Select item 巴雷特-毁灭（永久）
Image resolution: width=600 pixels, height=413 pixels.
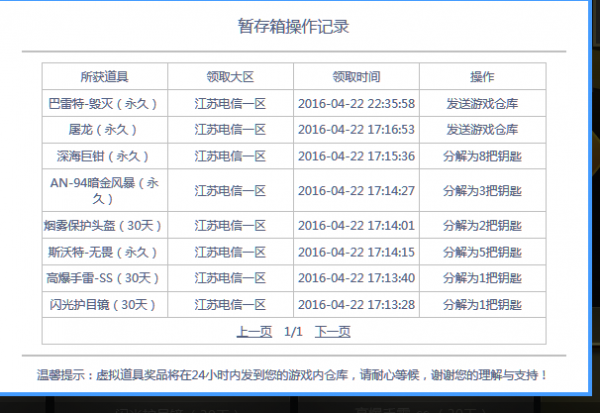click(x=103, y=104)
